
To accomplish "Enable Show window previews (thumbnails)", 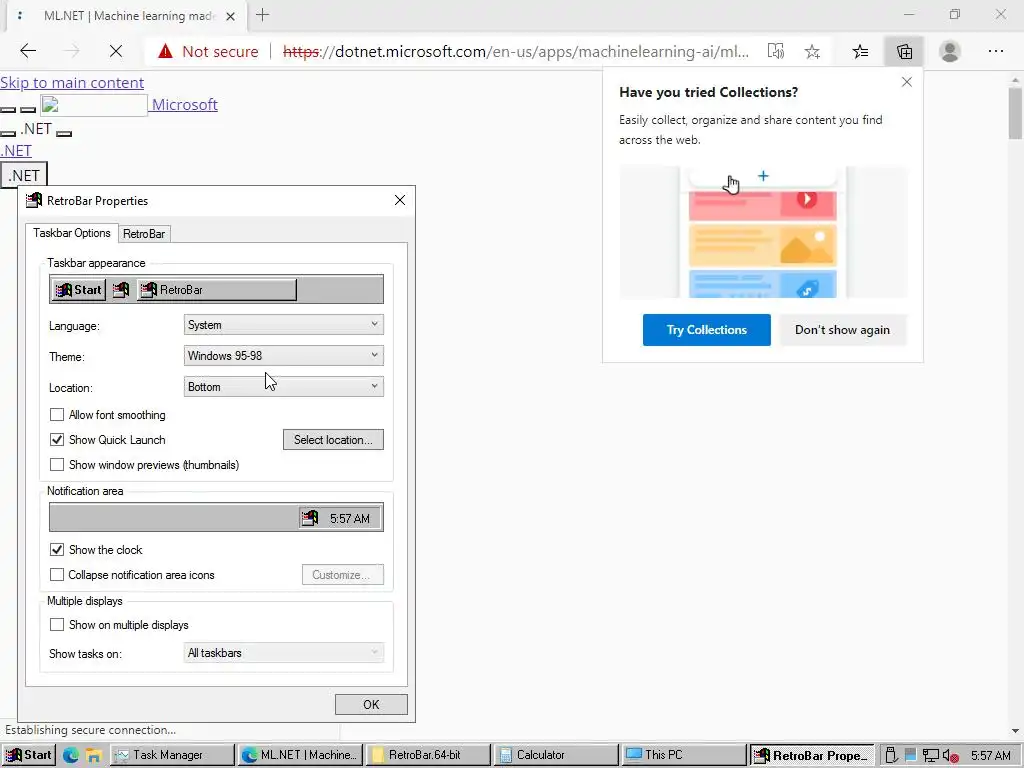I will (x=57, y=464).
